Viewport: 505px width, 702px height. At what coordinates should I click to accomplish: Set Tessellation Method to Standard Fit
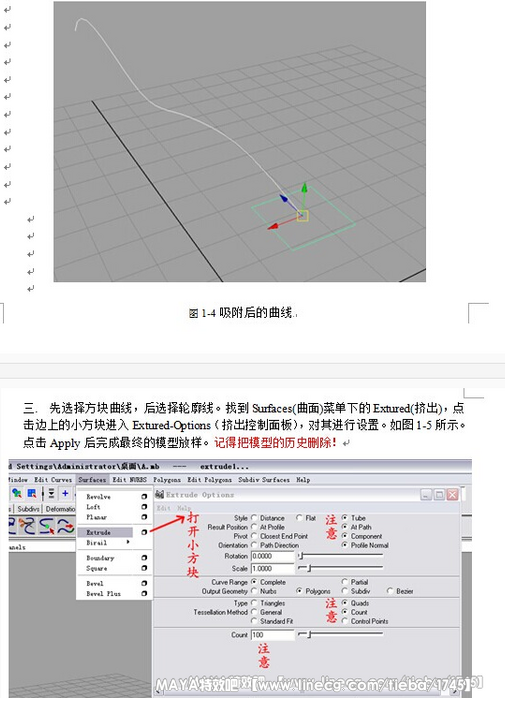(254, 621)
